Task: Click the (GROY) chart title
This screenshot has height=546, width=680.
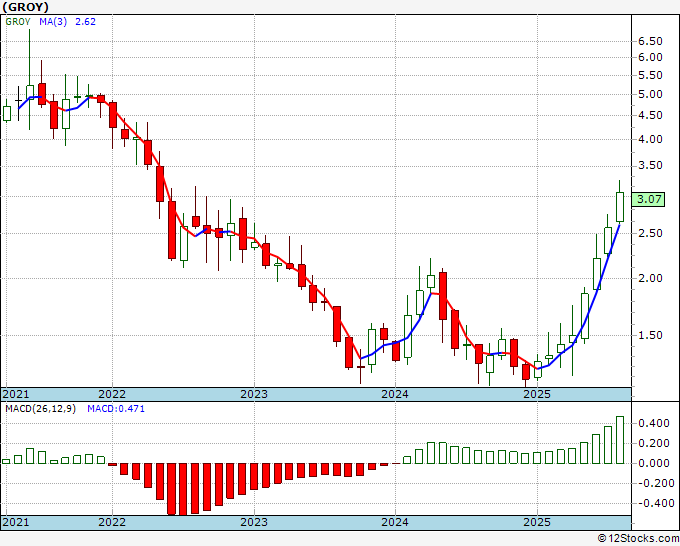Action: [x=25, y=7]
